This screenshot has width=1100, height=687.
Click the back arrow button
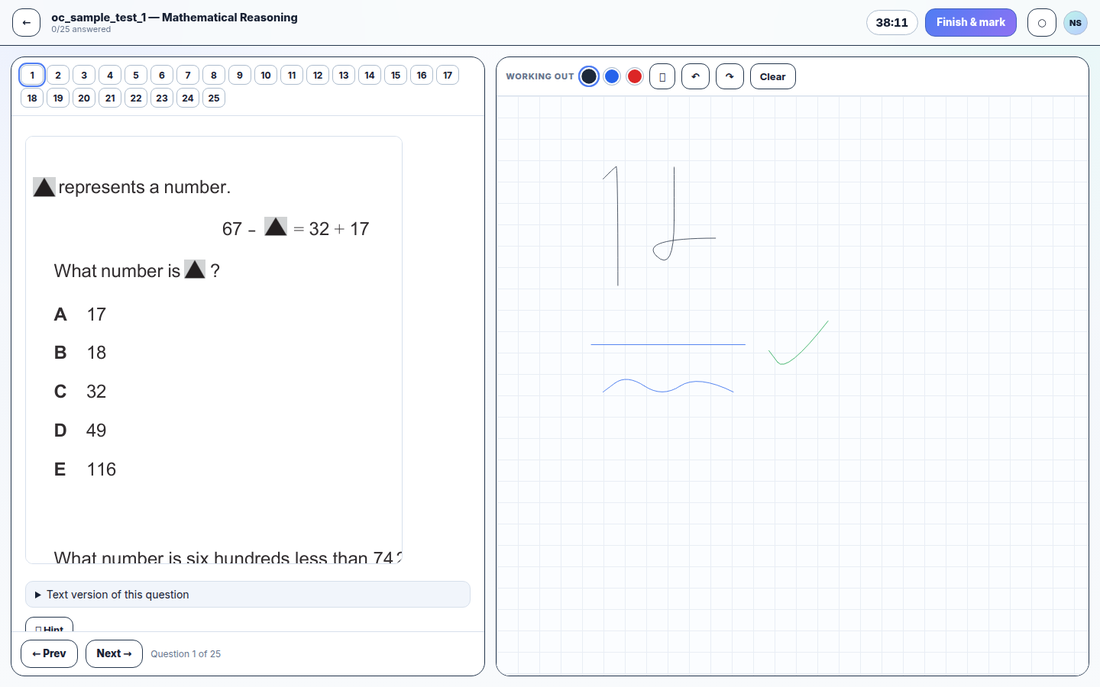pos(26,22)
